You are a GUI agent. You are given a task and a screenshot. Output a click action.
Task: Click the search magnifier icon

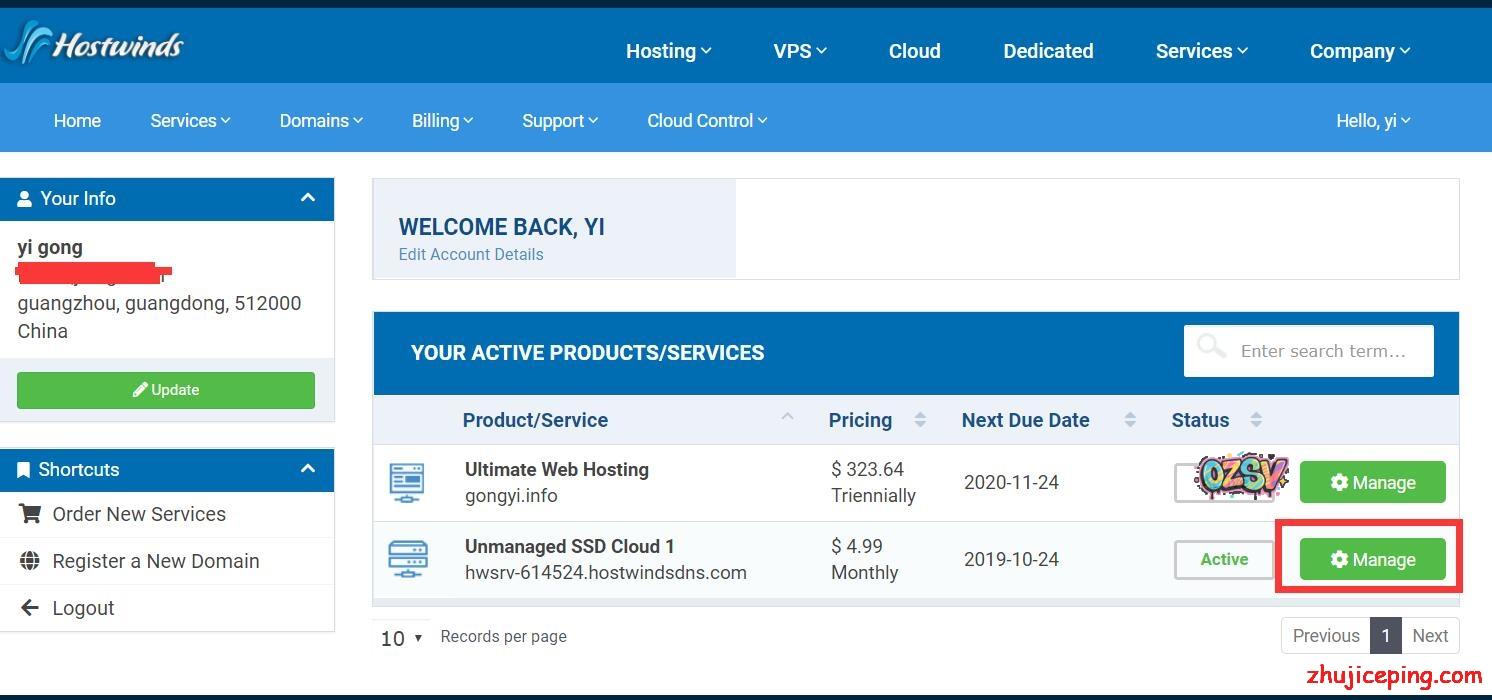1211,348
